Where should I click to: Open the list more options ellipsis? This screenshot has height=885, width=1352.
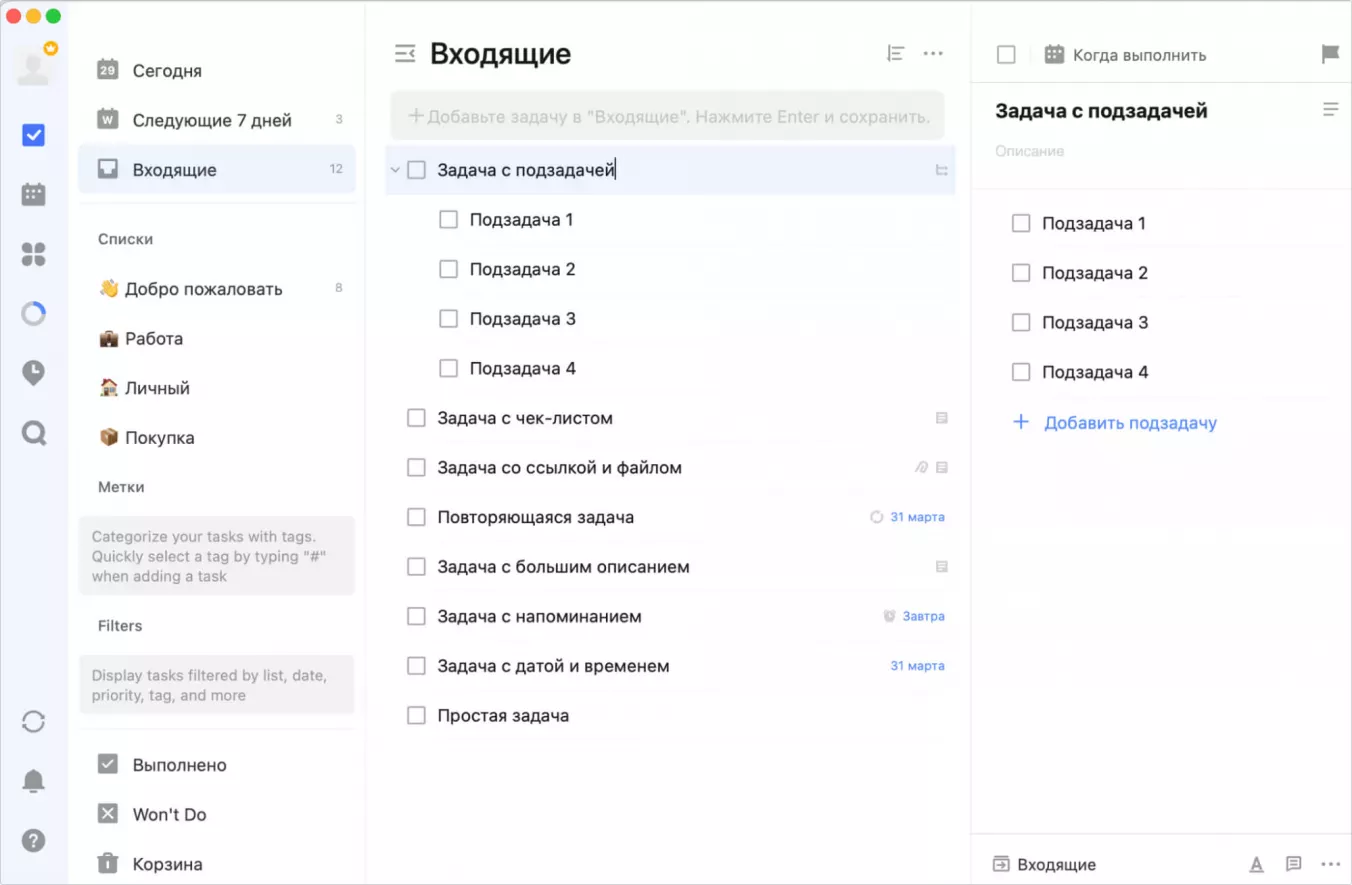(933, 54)
